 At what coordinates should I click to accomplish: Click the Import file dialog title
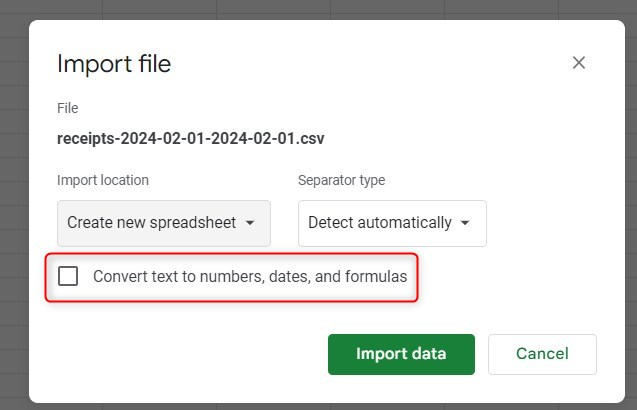(x=114, y=64)
